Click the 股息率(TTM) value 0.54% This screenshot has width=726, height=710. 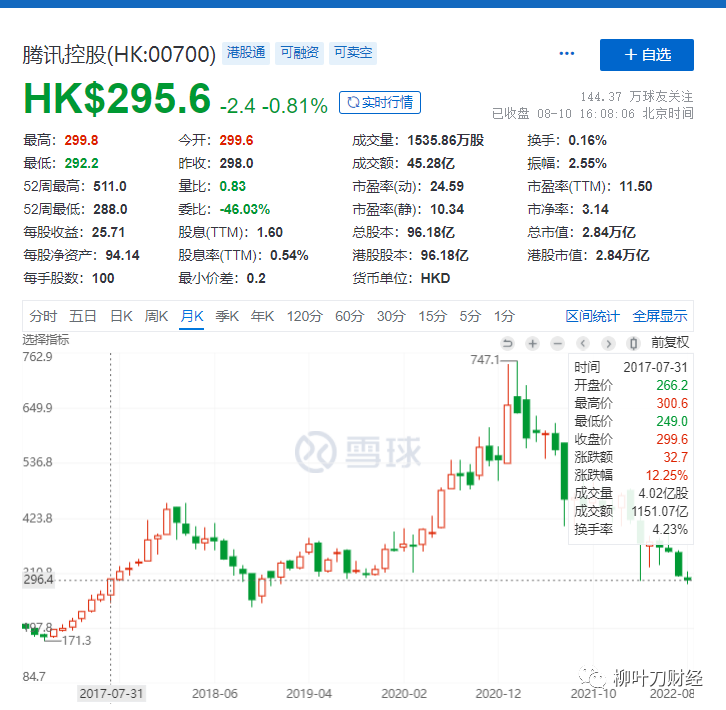coord(289,255)
